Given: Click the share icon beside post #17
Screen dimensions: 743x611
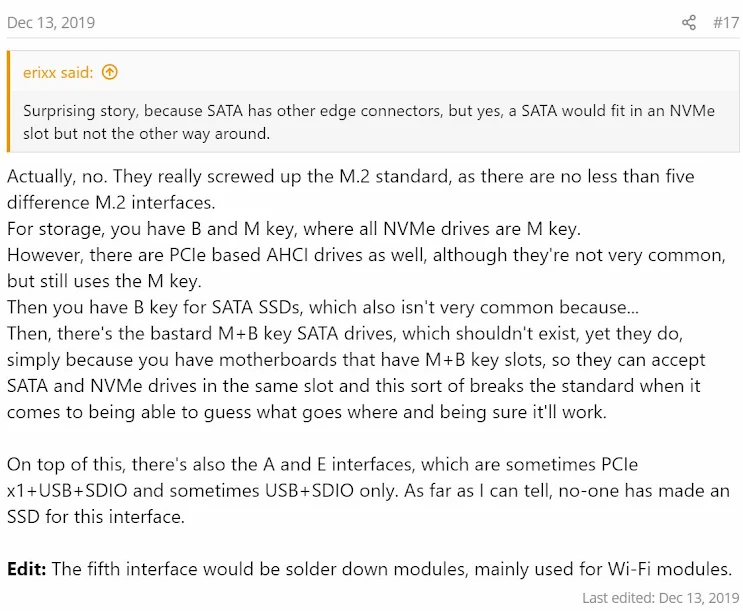Looking at the screenshot, I should (x=689, y=22).
